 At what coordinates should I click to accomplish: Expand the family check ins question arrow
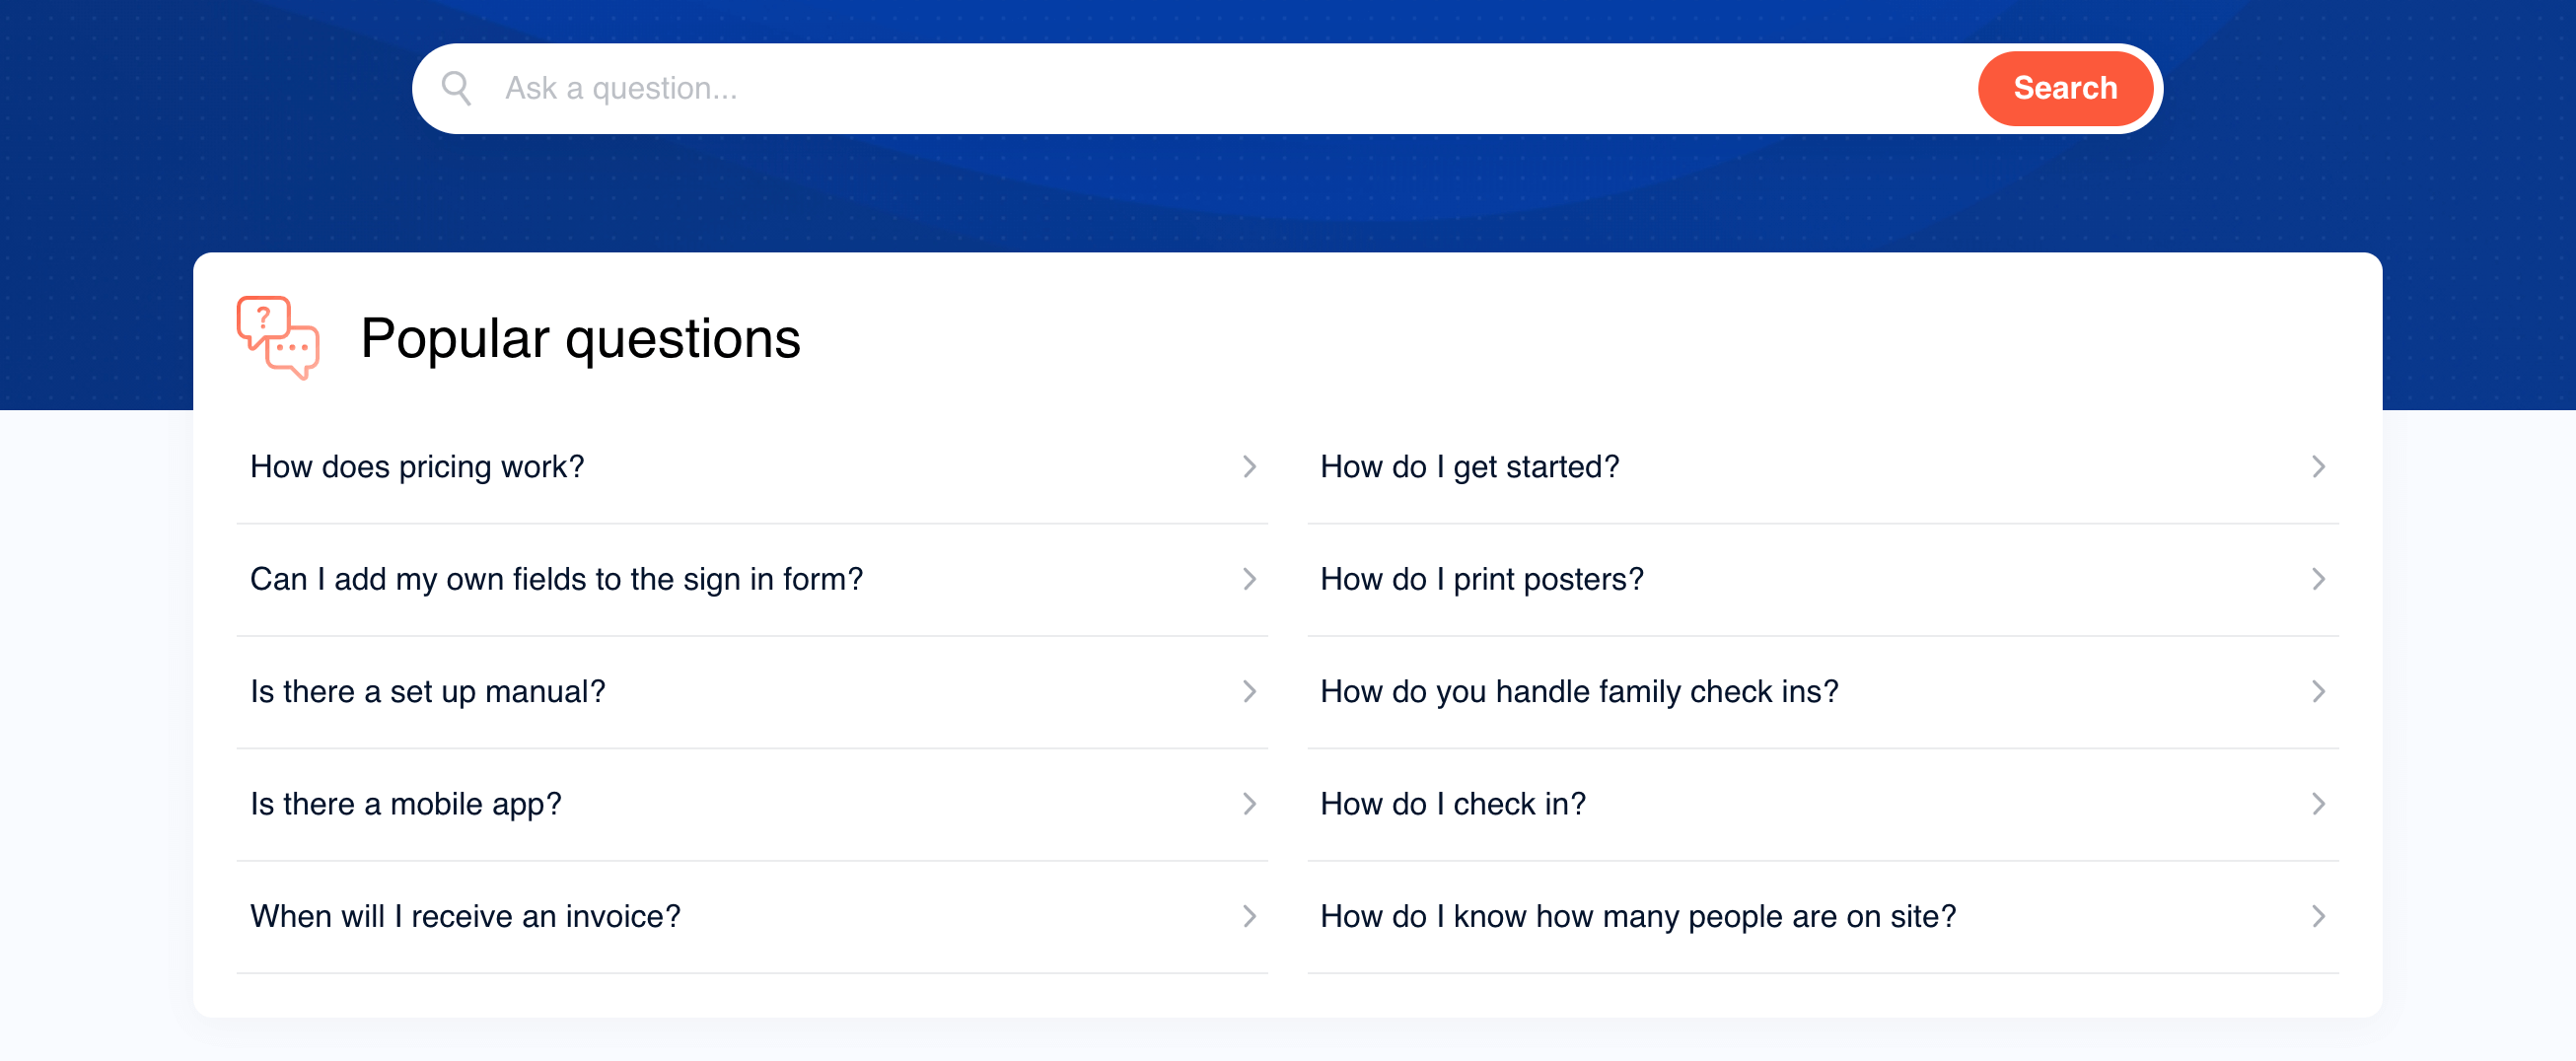(x=2318, y=692)
